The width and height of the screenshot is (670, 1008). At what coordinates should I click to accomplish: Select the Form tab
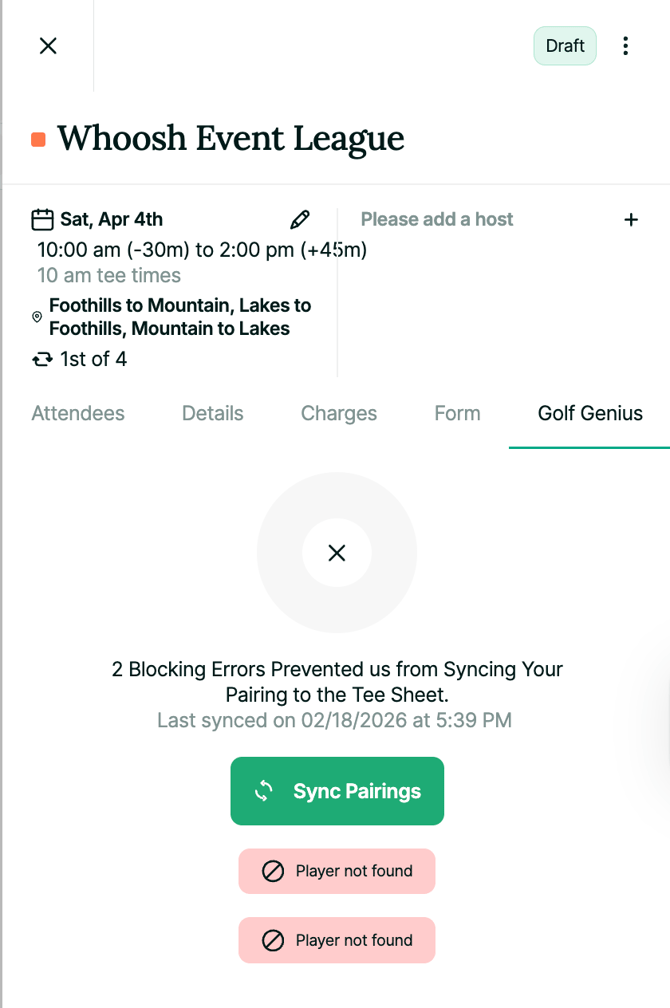pyautogui.click(x=457, y=413)
